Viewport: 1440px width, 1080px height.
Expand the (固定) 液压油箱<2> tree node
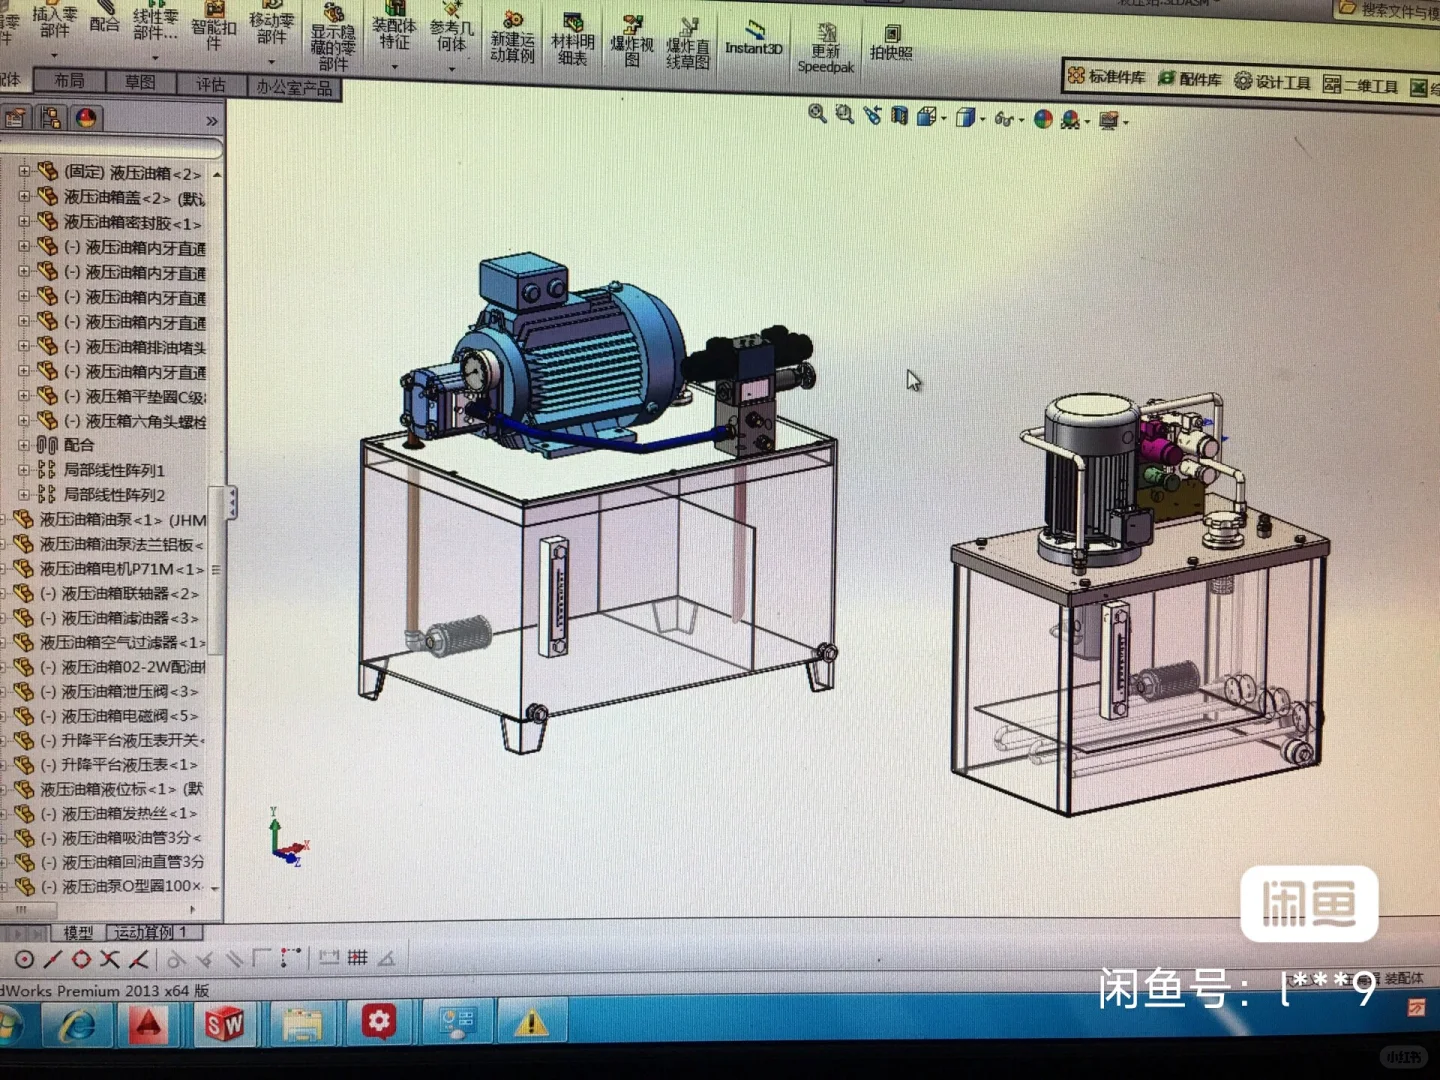[24, 172]
